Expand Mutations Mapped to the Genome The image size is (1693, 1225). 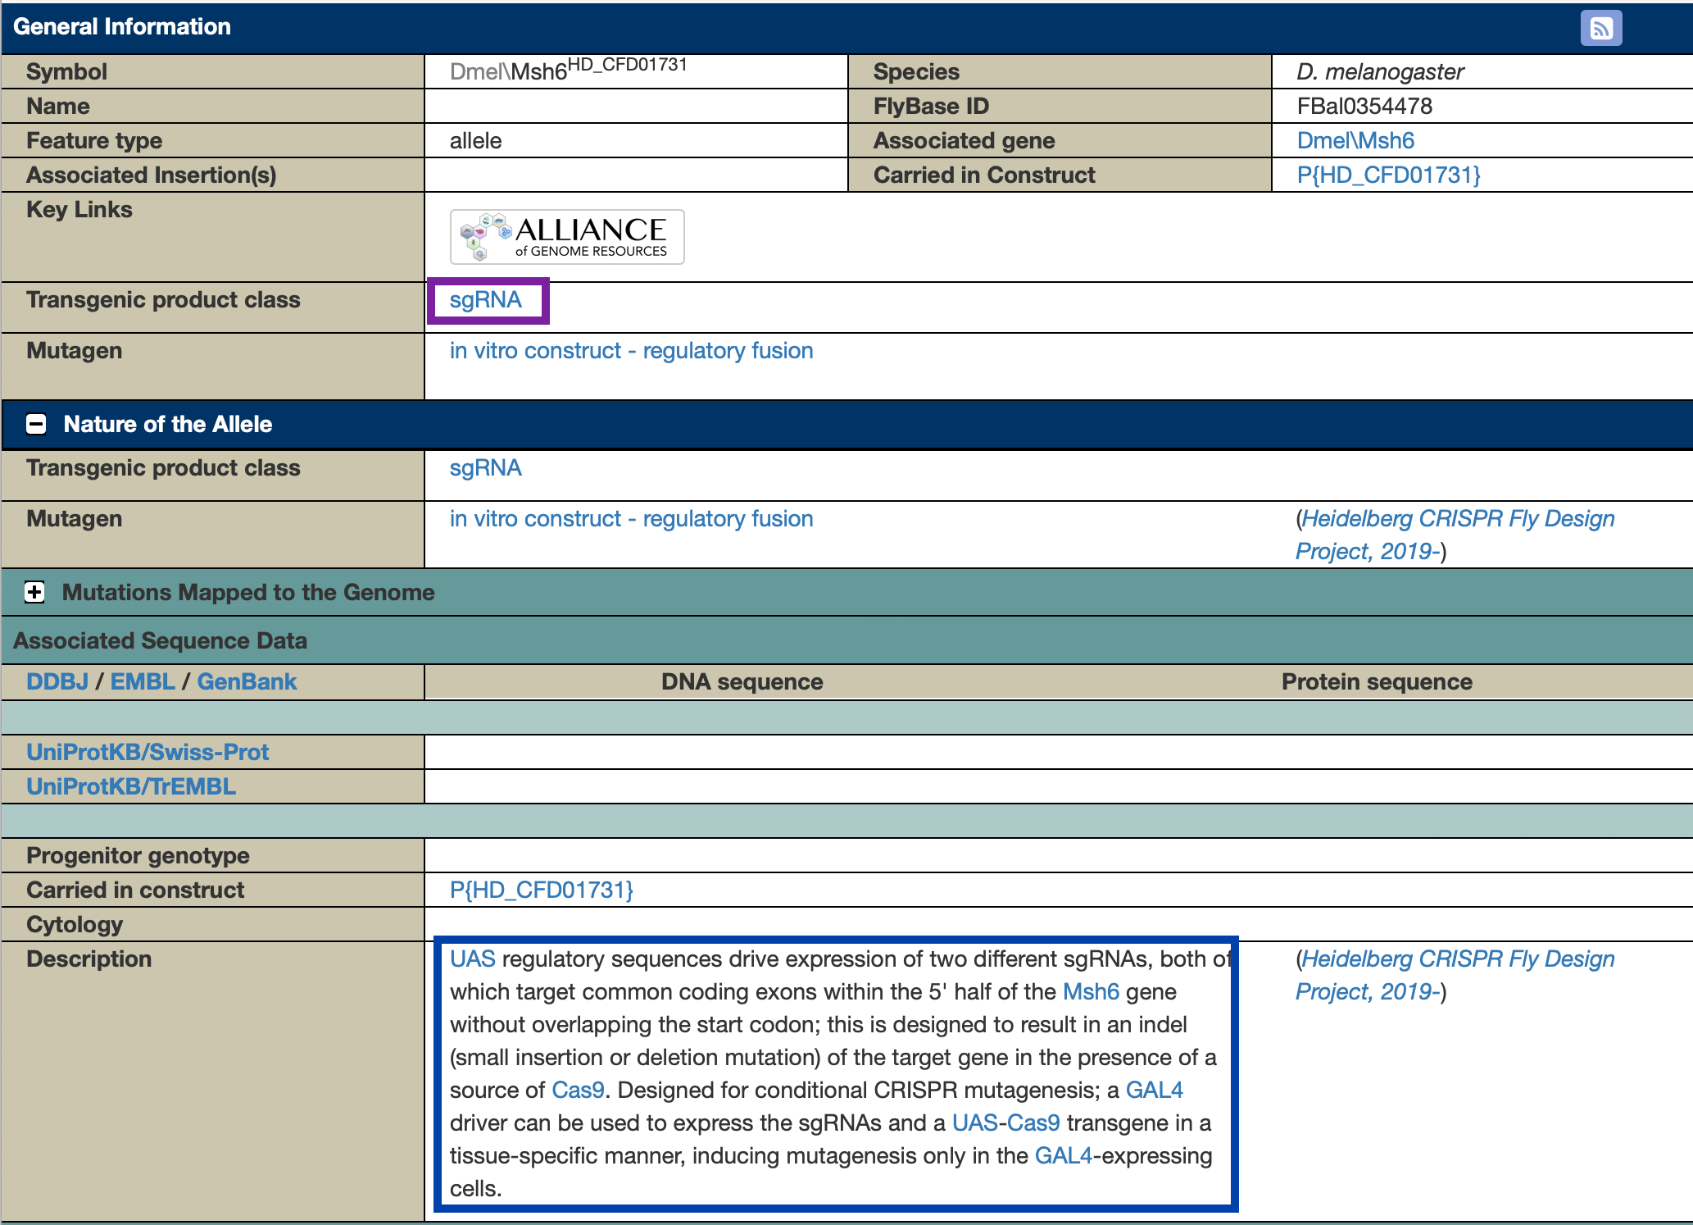35,592
